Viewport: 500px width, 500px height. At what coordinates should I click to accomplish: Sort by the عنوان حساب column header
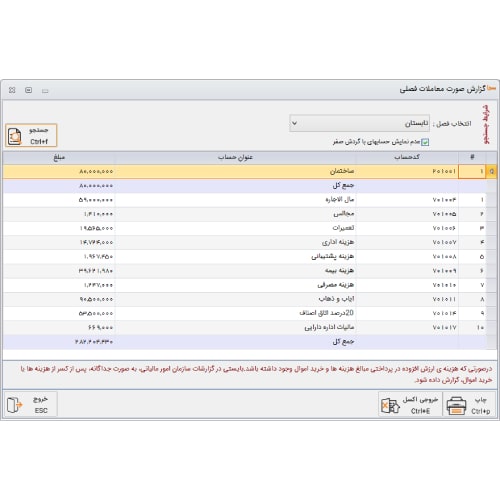[x=235, y=157]
